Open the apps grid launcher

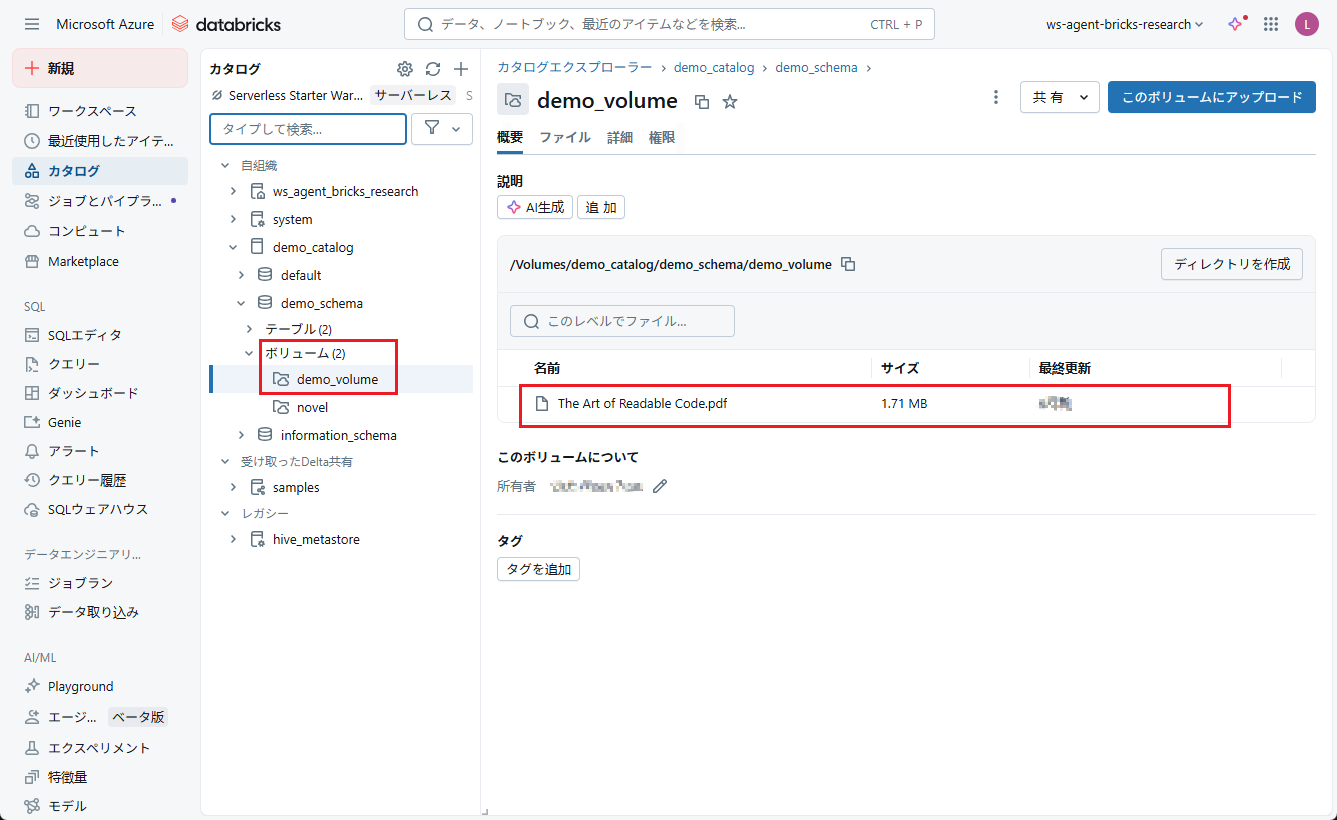click(x=1271, y=24)
